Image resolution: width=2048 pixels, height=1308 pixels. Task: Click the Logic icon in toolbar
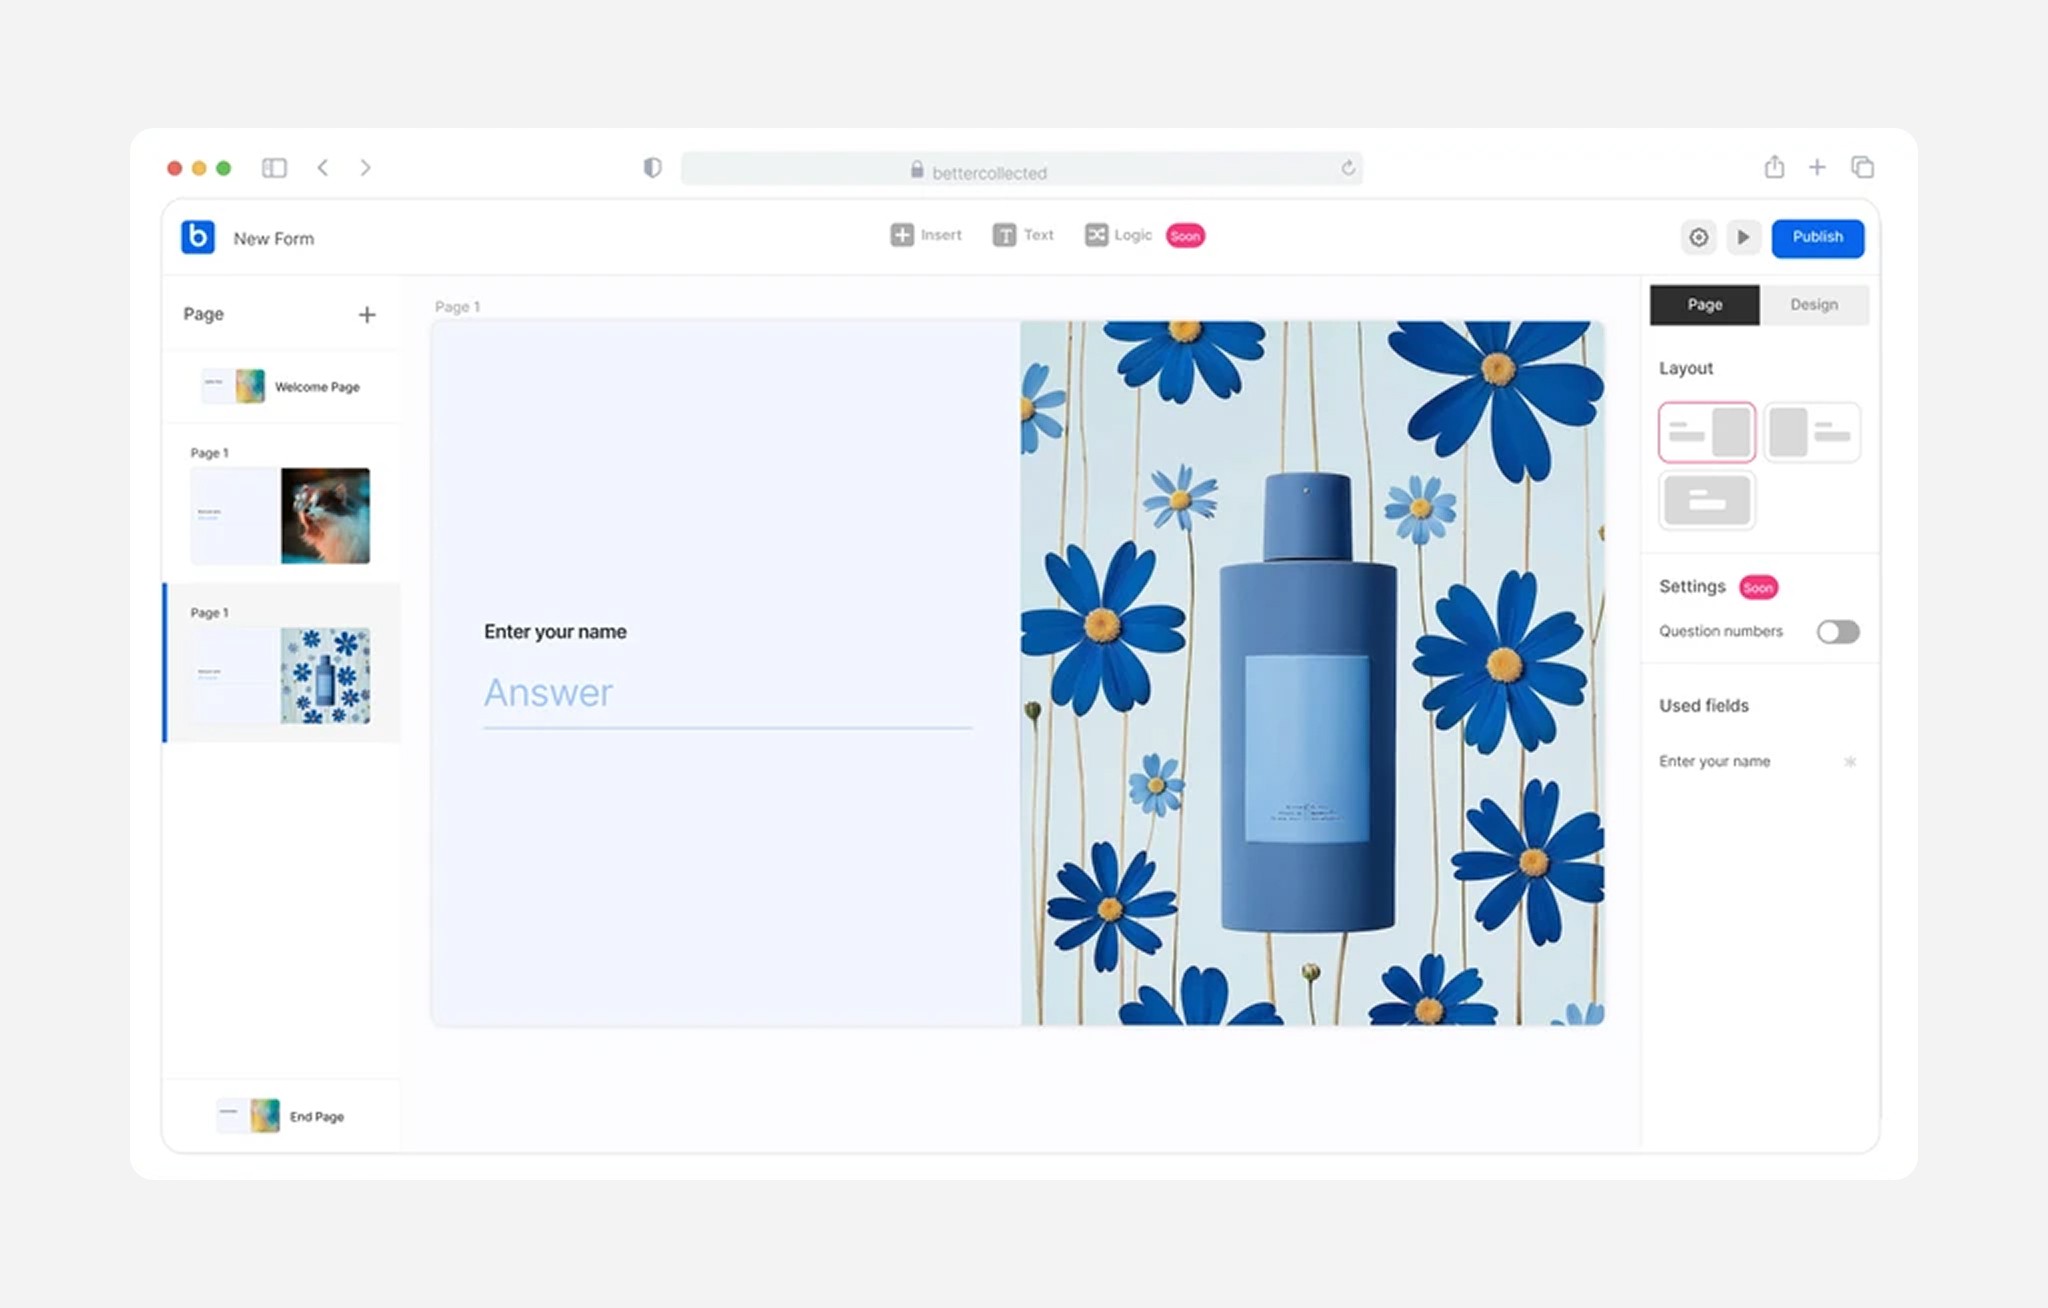point(1096,235)
